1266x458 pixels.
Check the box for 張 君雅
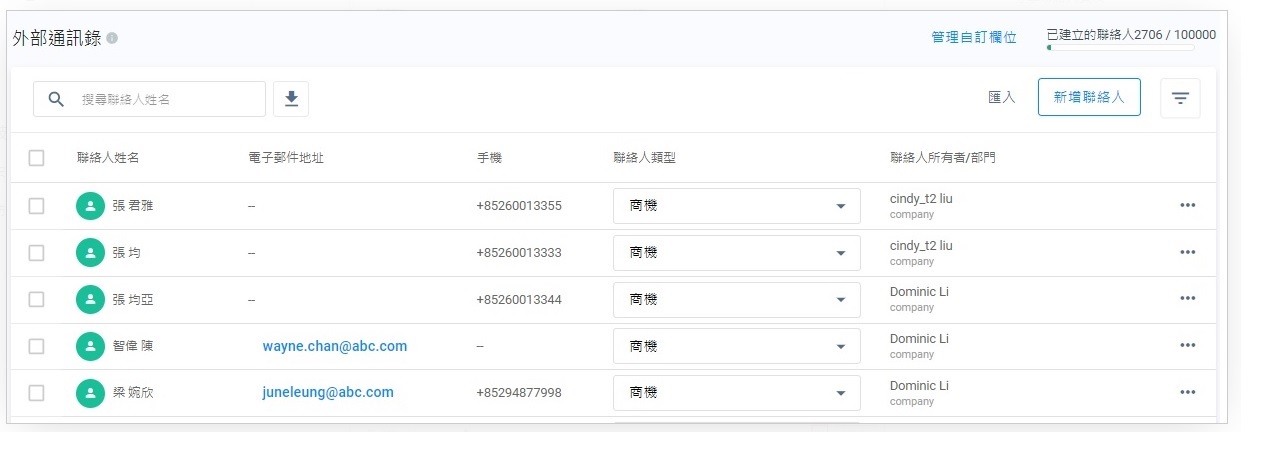click(37, 206)
